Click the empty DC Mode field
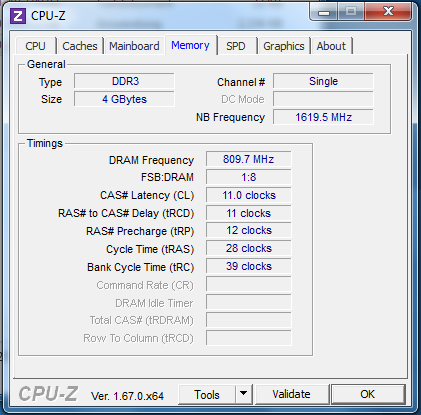Screen dimensions: 421x415 [x=323, y=99]
